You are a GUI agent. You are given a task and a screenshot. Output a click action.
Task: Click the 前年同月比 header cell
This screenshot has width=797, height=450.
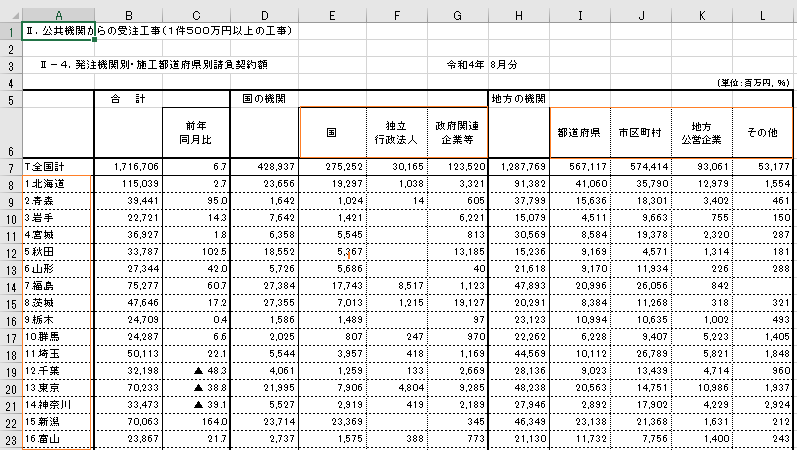click(x=195, y=131)
